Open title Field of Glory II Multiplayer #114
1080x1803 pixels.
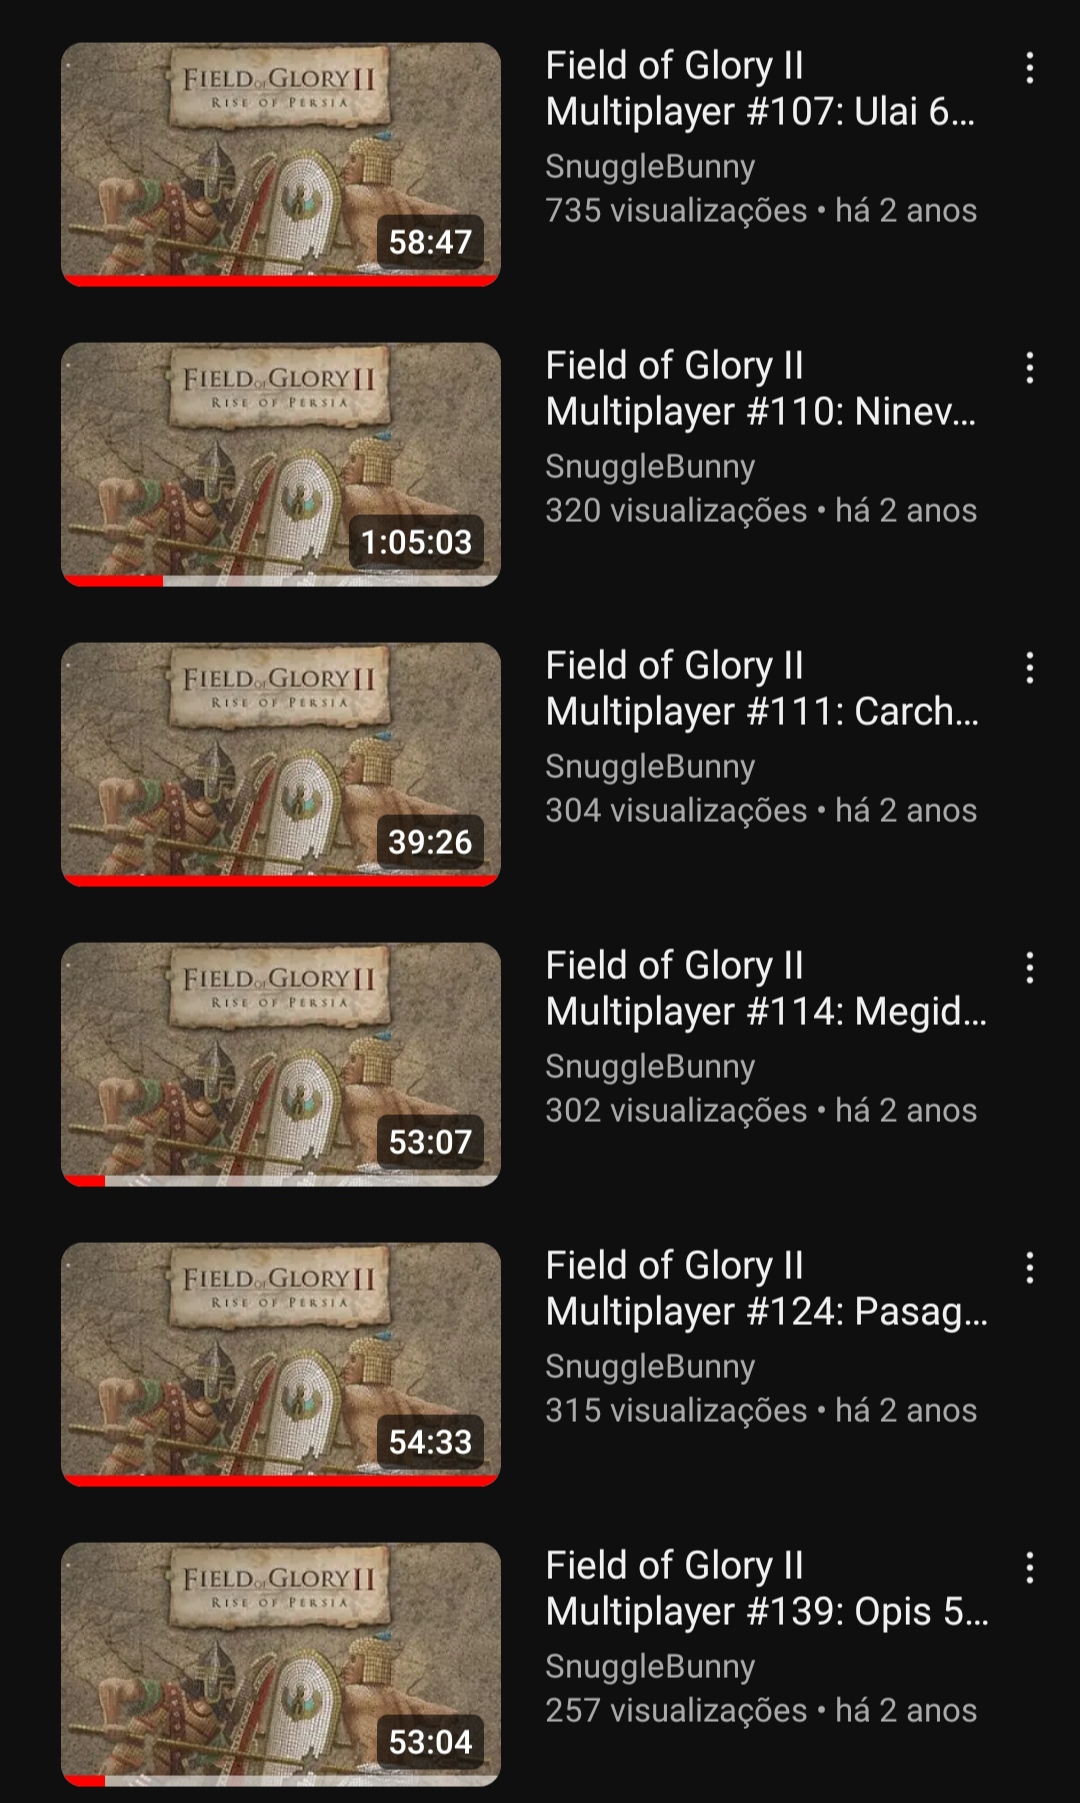pyautogui.click(x=766, y=988)
